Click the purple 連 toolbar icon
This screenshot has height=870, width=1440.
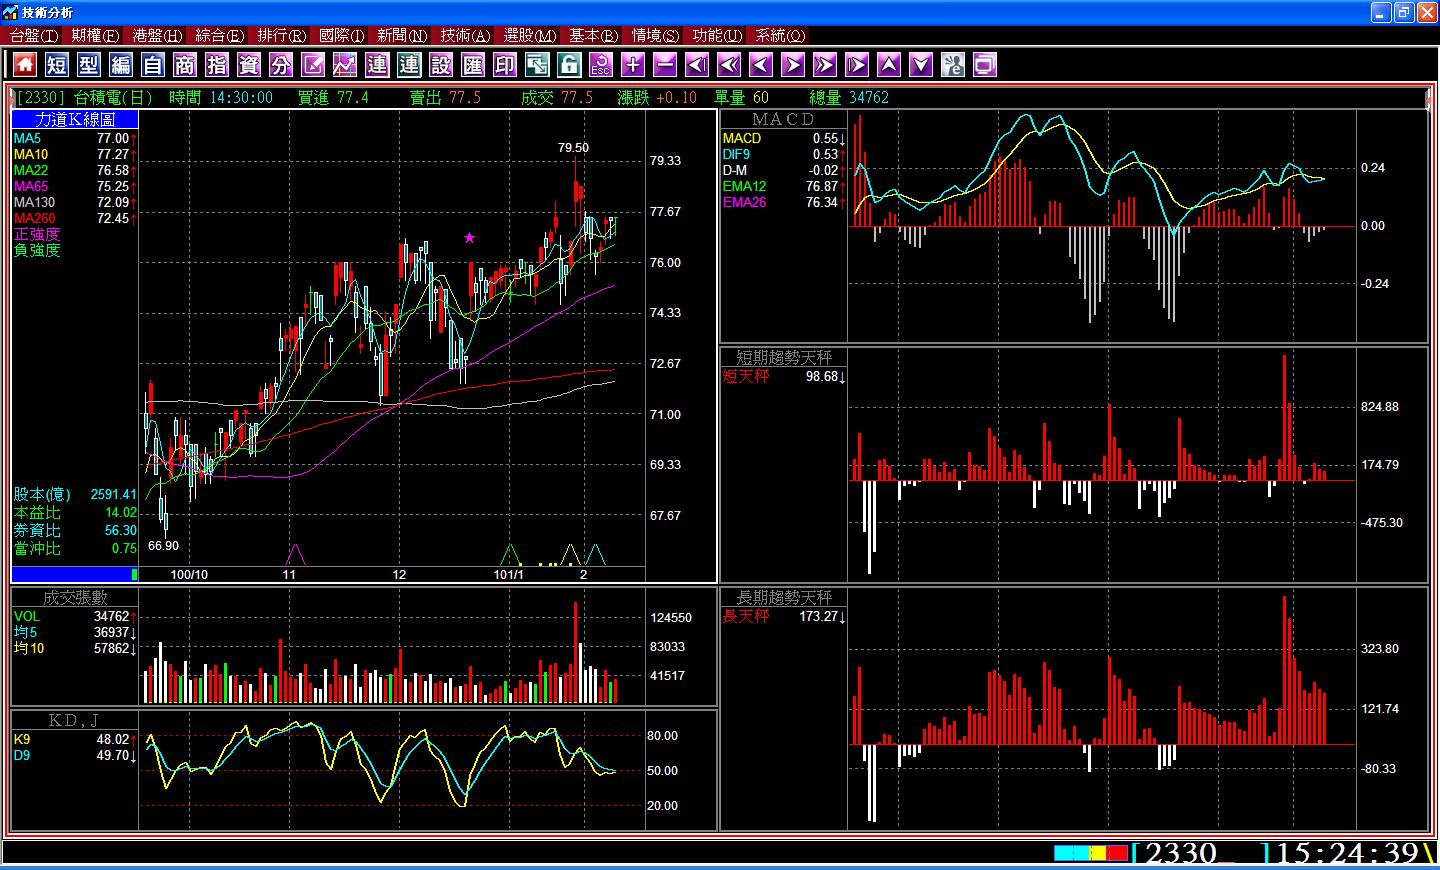tap(377, 65)
